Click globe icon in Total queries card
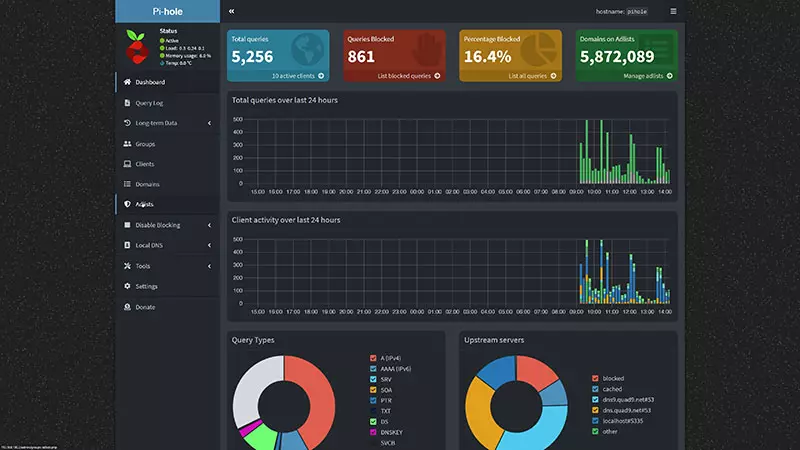The width and height of the screenshot is (800, 450). tap(308, 49)
